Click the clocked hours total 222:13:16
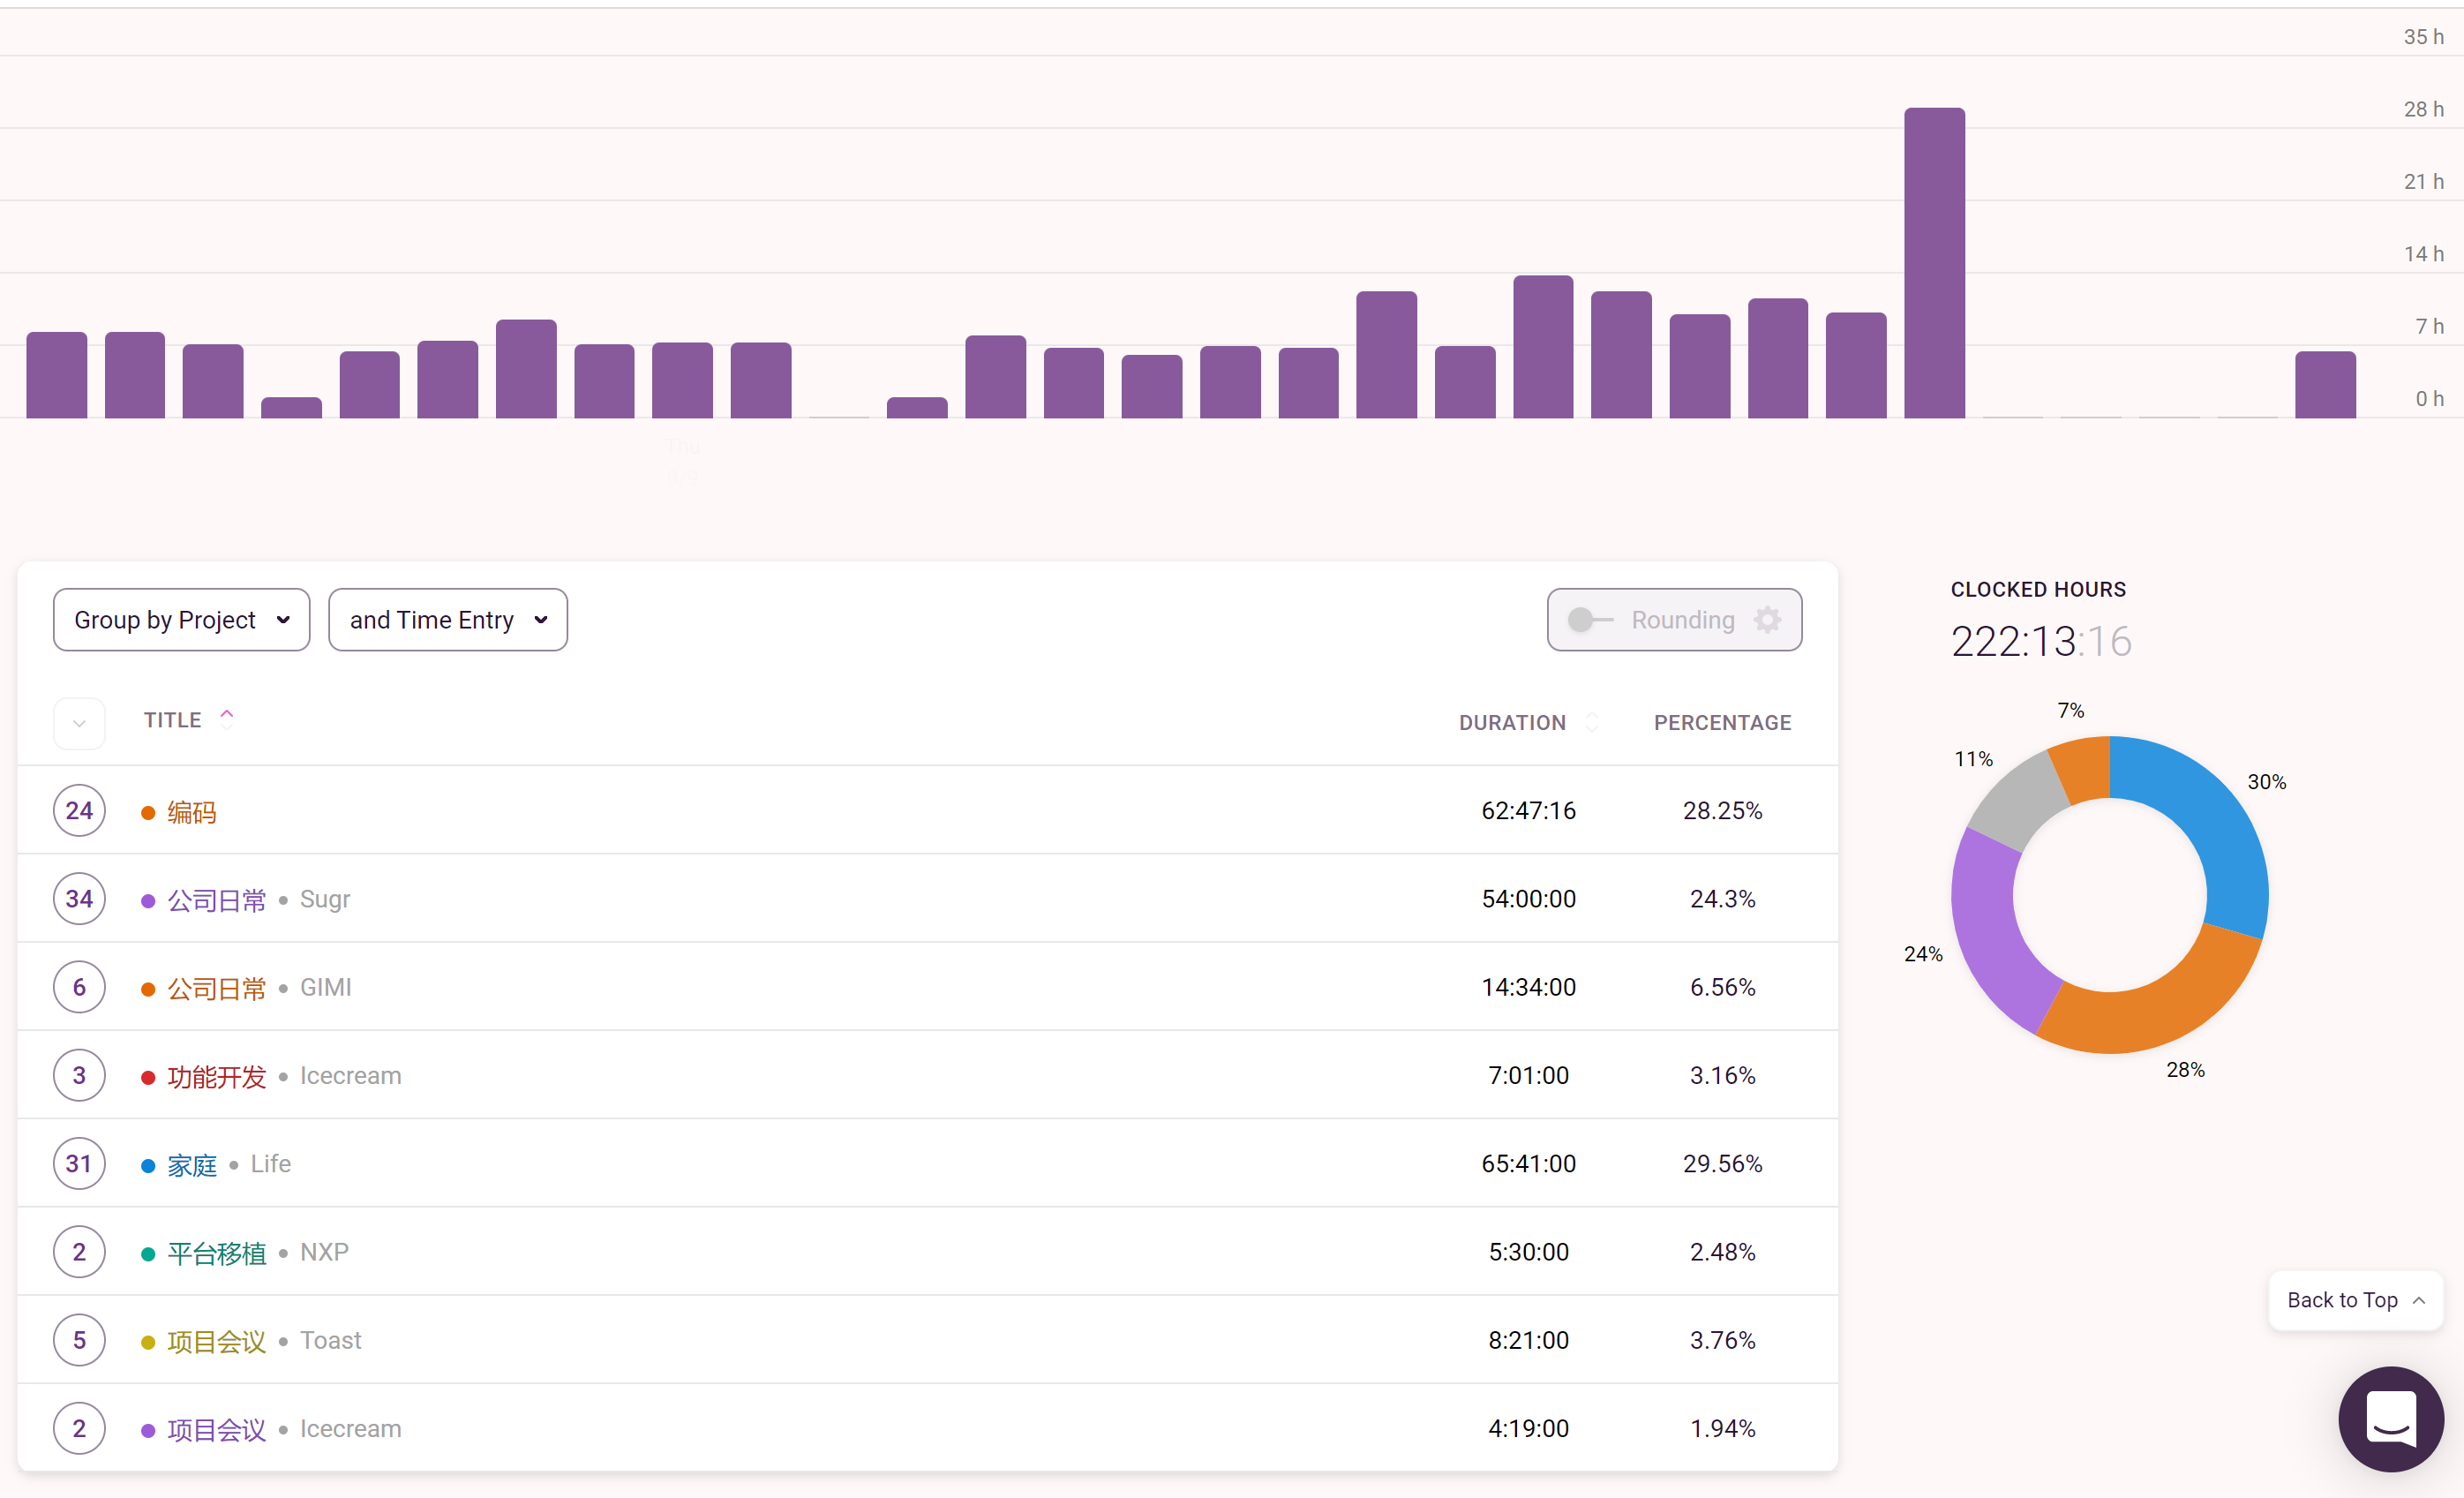The height and width of the screenshot is (1498, 2464). (x=2041, y=641)
